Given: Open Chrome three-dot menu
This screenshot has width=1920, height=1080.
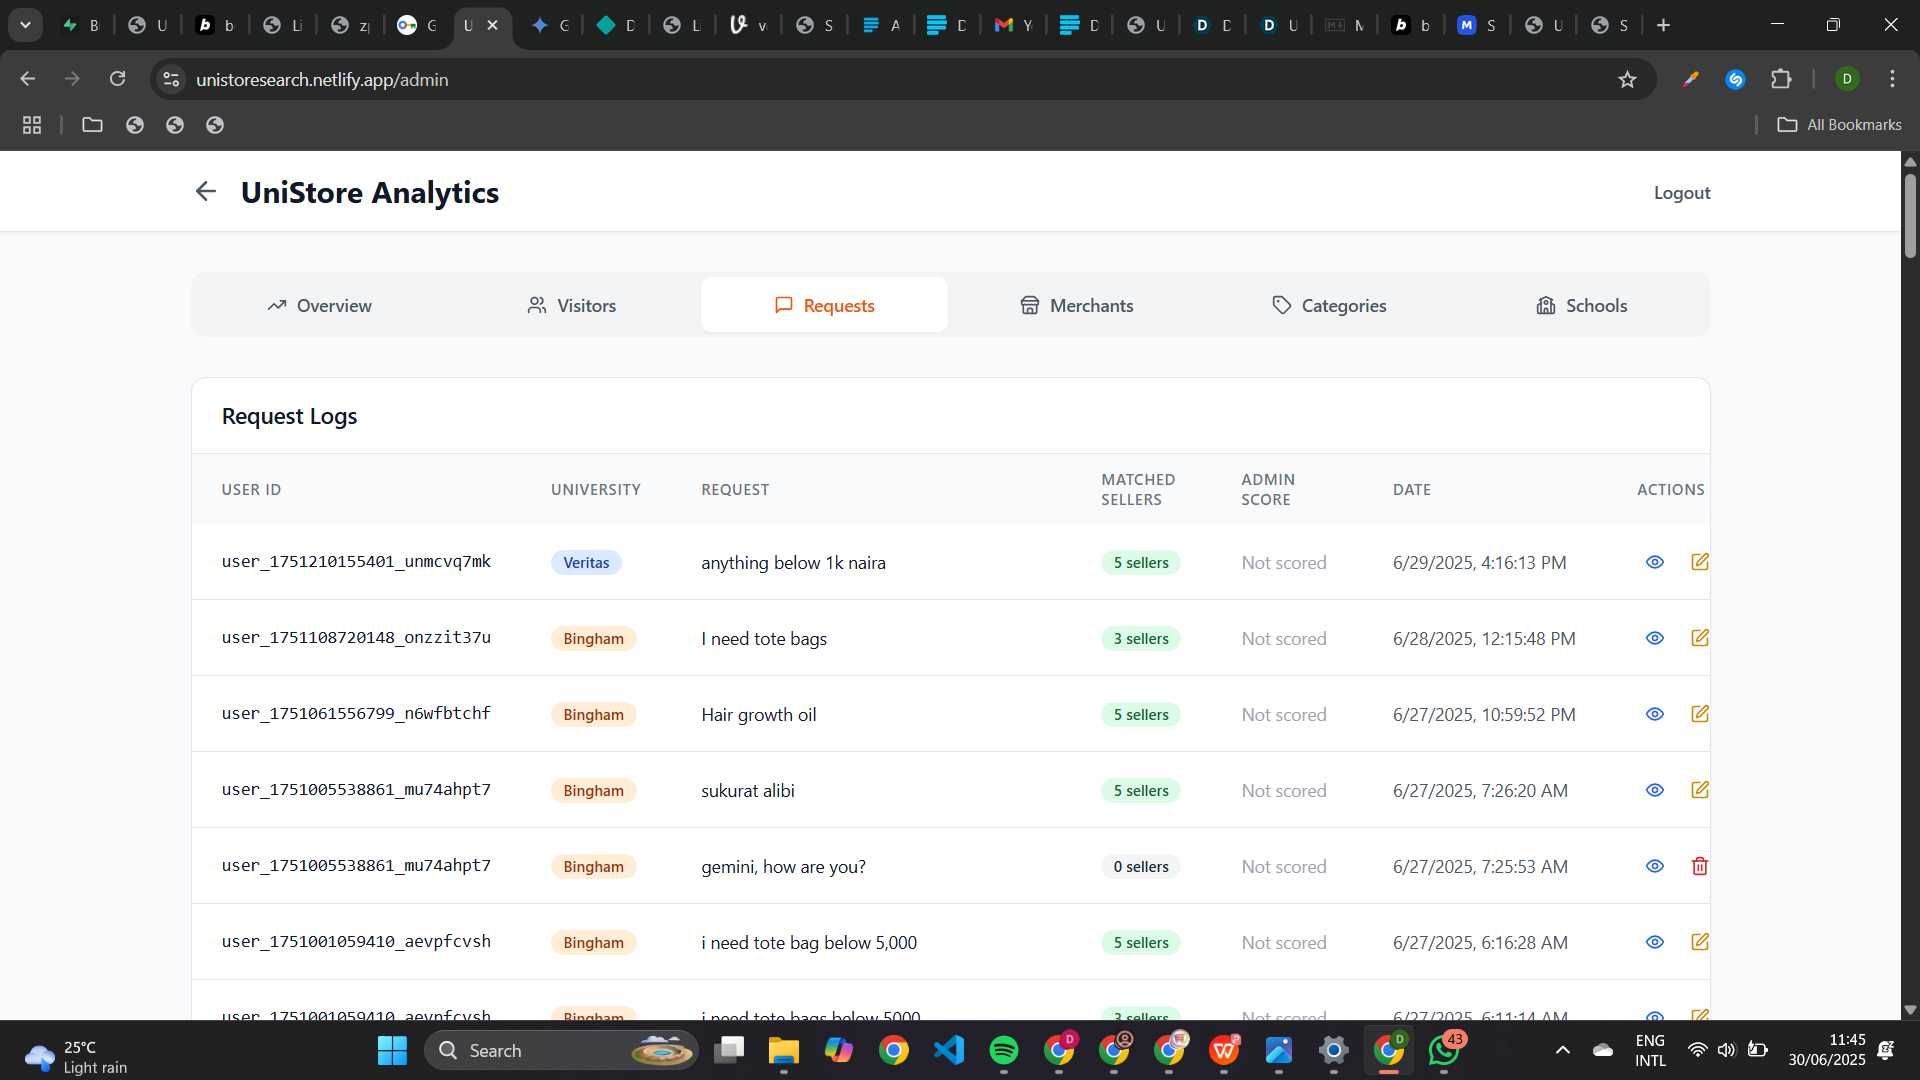Looking at the screenshot, I should click(1892, 79).
